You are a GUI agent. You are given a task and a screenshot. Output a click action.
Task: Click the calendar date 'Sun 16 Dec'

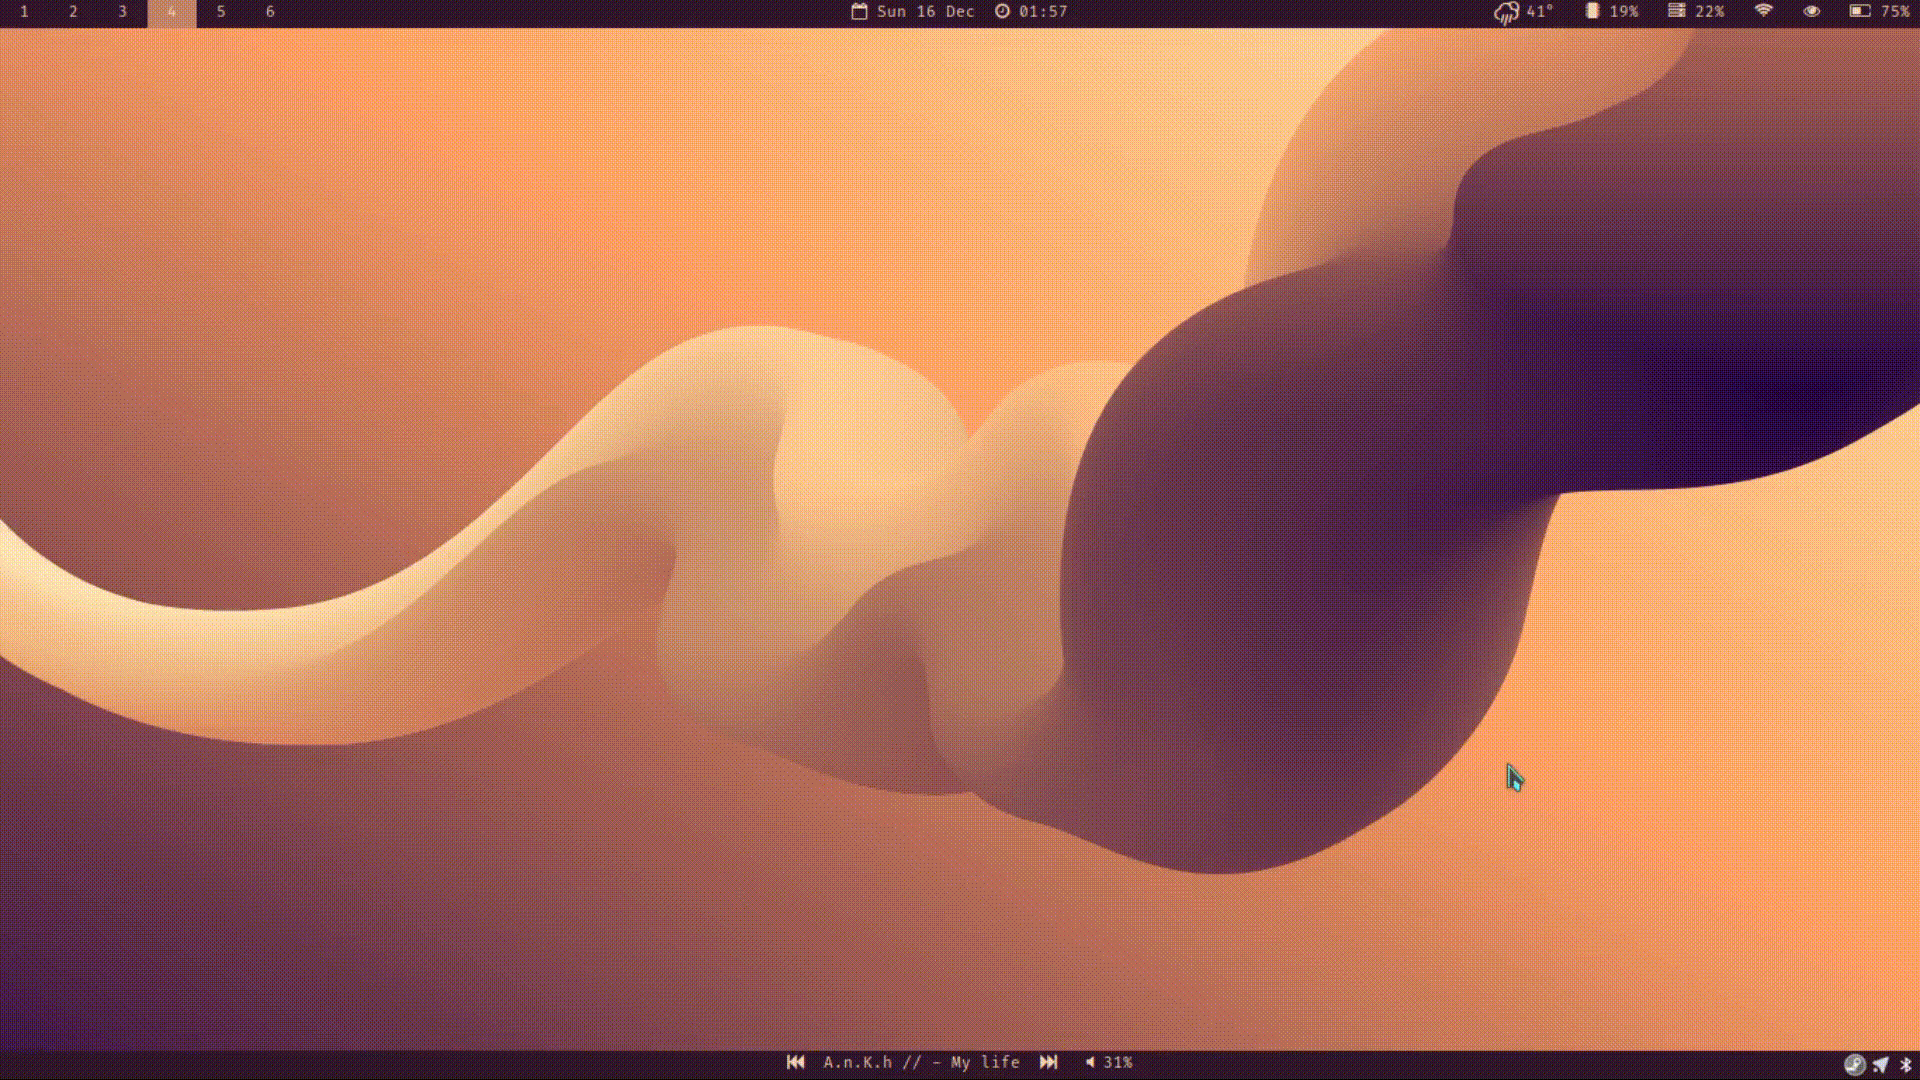(925, 12)
